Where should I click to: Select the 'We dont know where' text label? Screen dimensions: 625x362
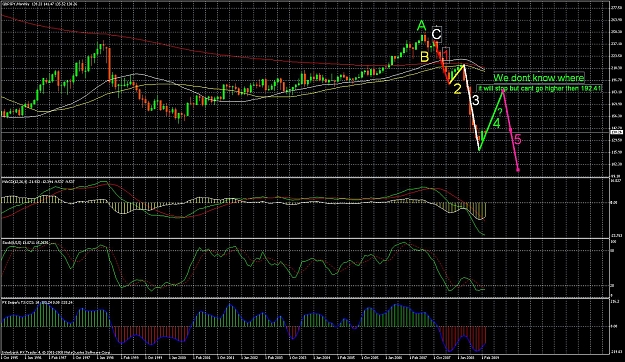tap(539, 77)
